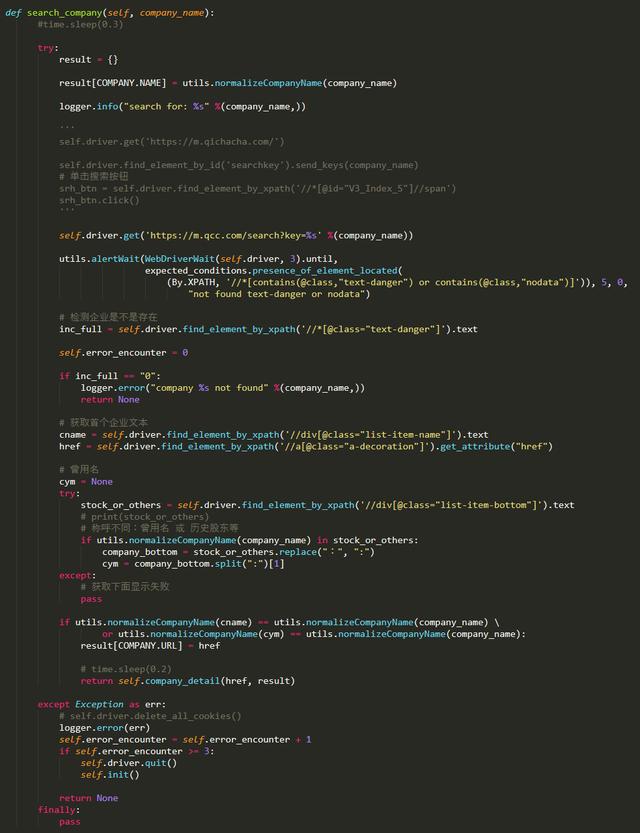Image resolution: width=640 pixels, height=833 pixels.
Task: Click the commented self.driver.get qichacha.com line
Action: tap(172, 142)
